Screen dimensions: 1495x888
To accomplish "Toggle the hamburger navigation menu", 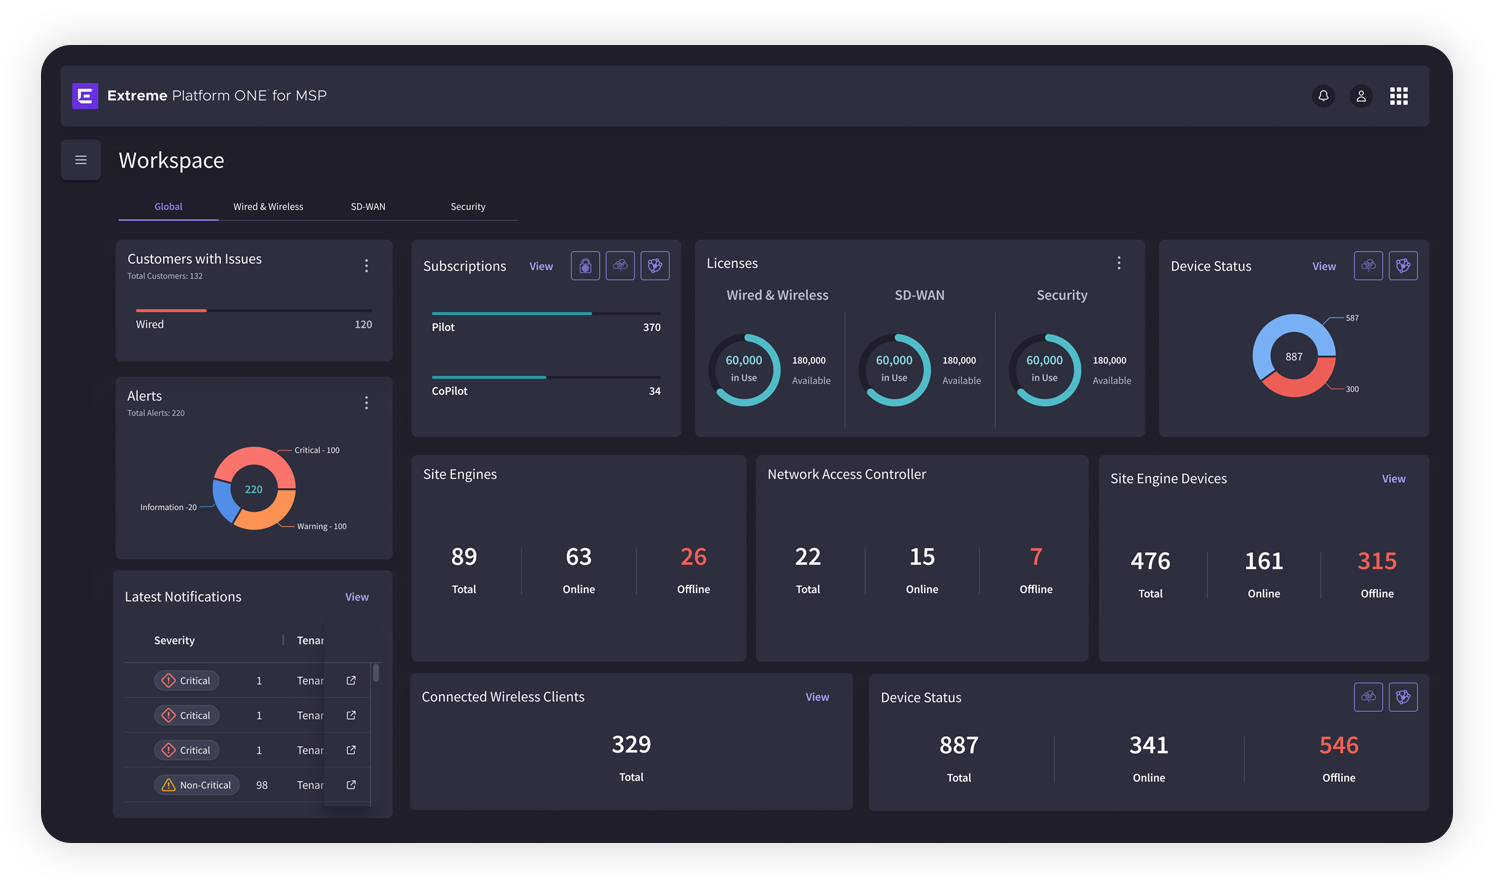I will coord(81,160).
